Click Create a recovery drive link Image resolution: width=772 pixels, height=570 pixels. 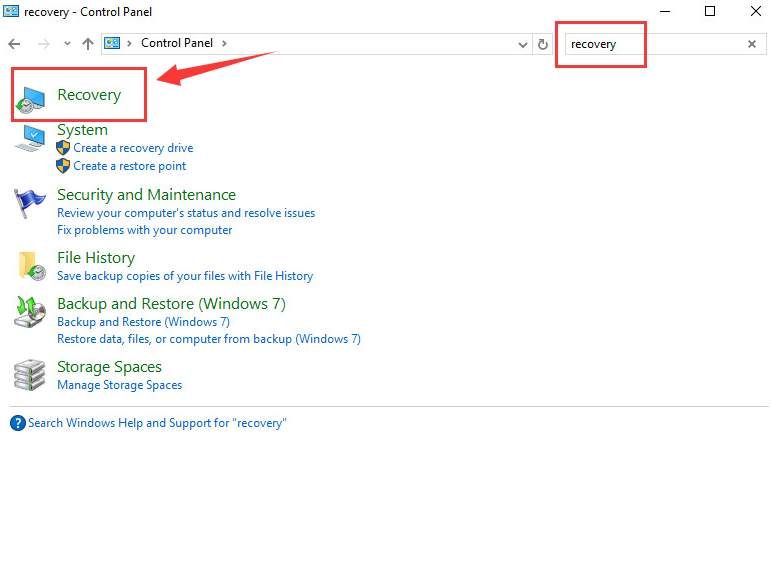pos(133,148)
